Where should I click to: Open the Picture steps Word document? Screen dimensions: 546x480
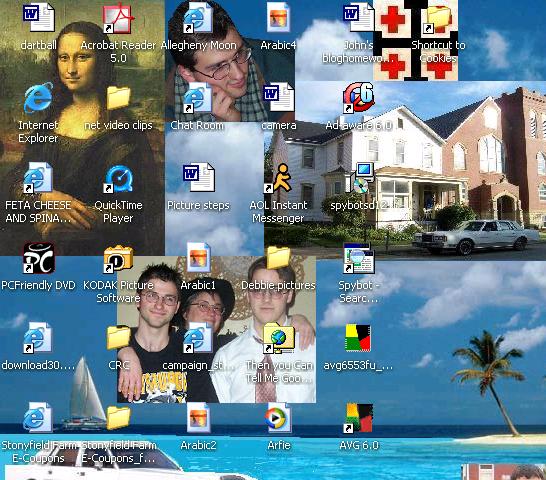(198, 178)
